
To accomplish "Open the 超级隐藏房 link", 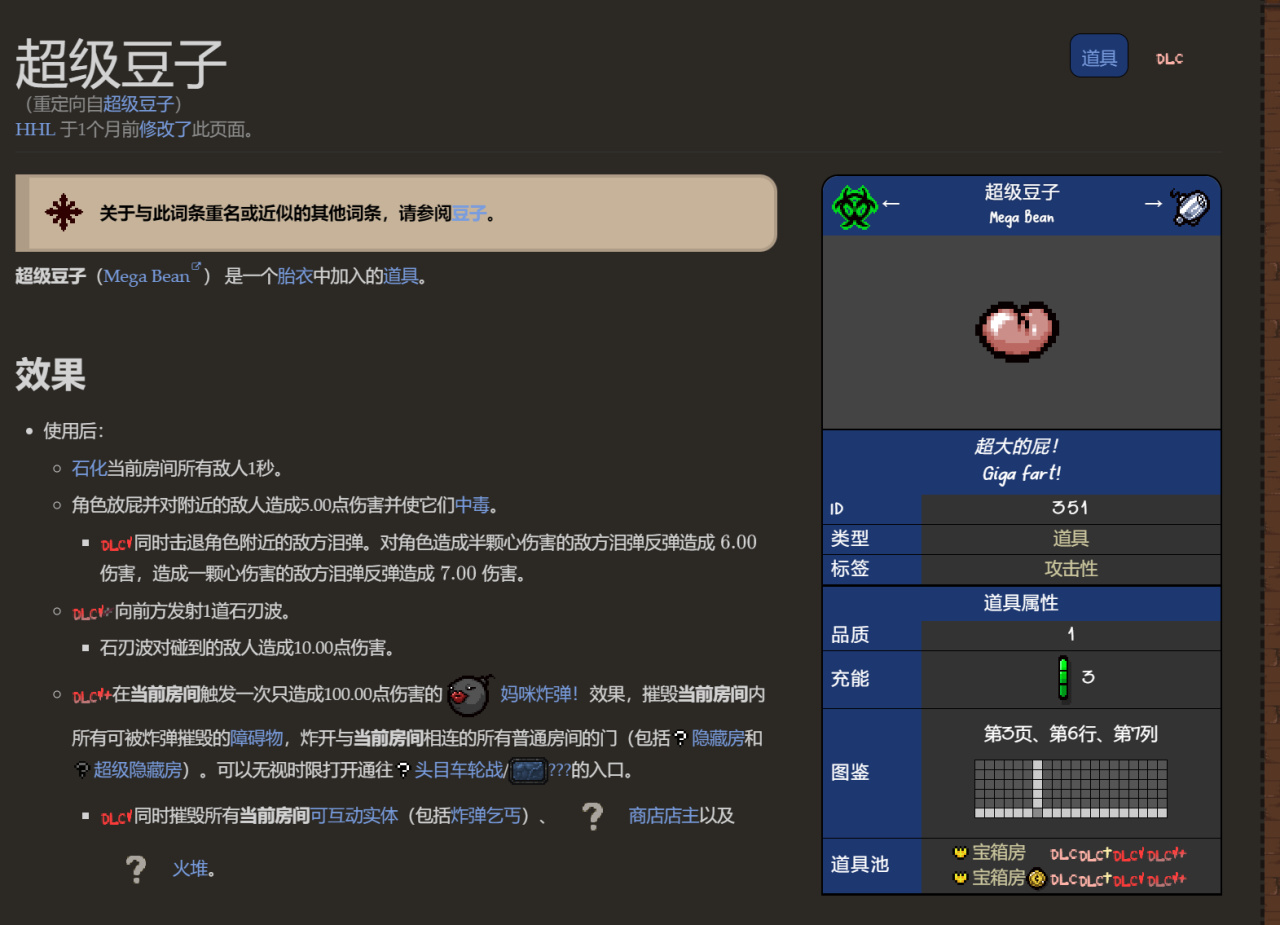I will tap(137, 770).
